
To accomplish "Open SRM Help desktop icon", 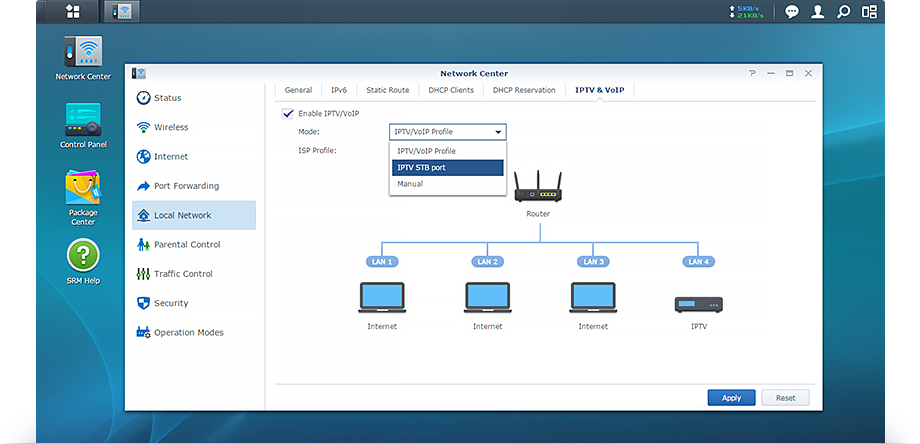I will (83, 258).
